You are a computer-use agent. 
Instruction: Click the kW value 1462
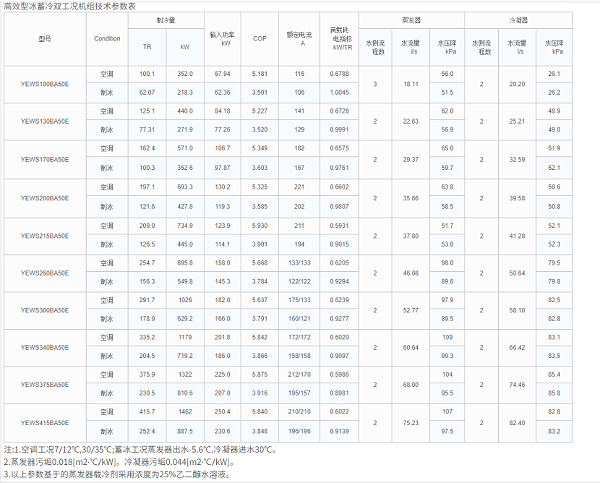185,411
